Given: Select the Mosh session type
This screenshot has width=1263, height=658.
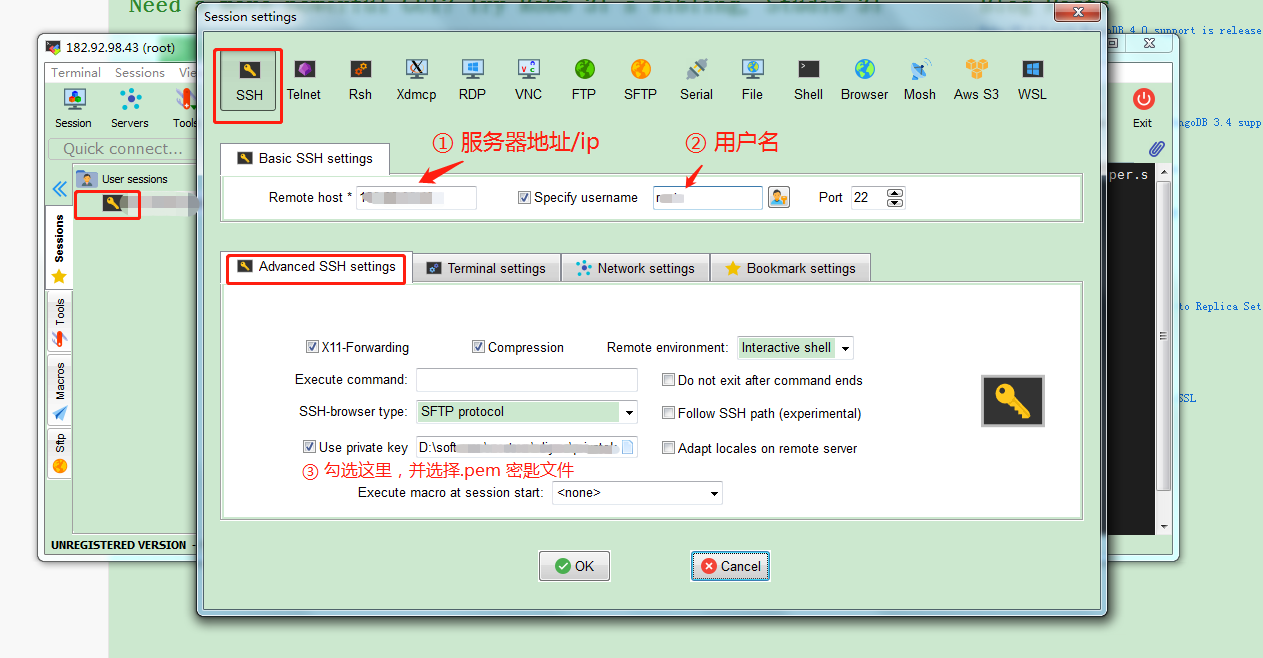Looking at the screenshot, I should (920, 81).
